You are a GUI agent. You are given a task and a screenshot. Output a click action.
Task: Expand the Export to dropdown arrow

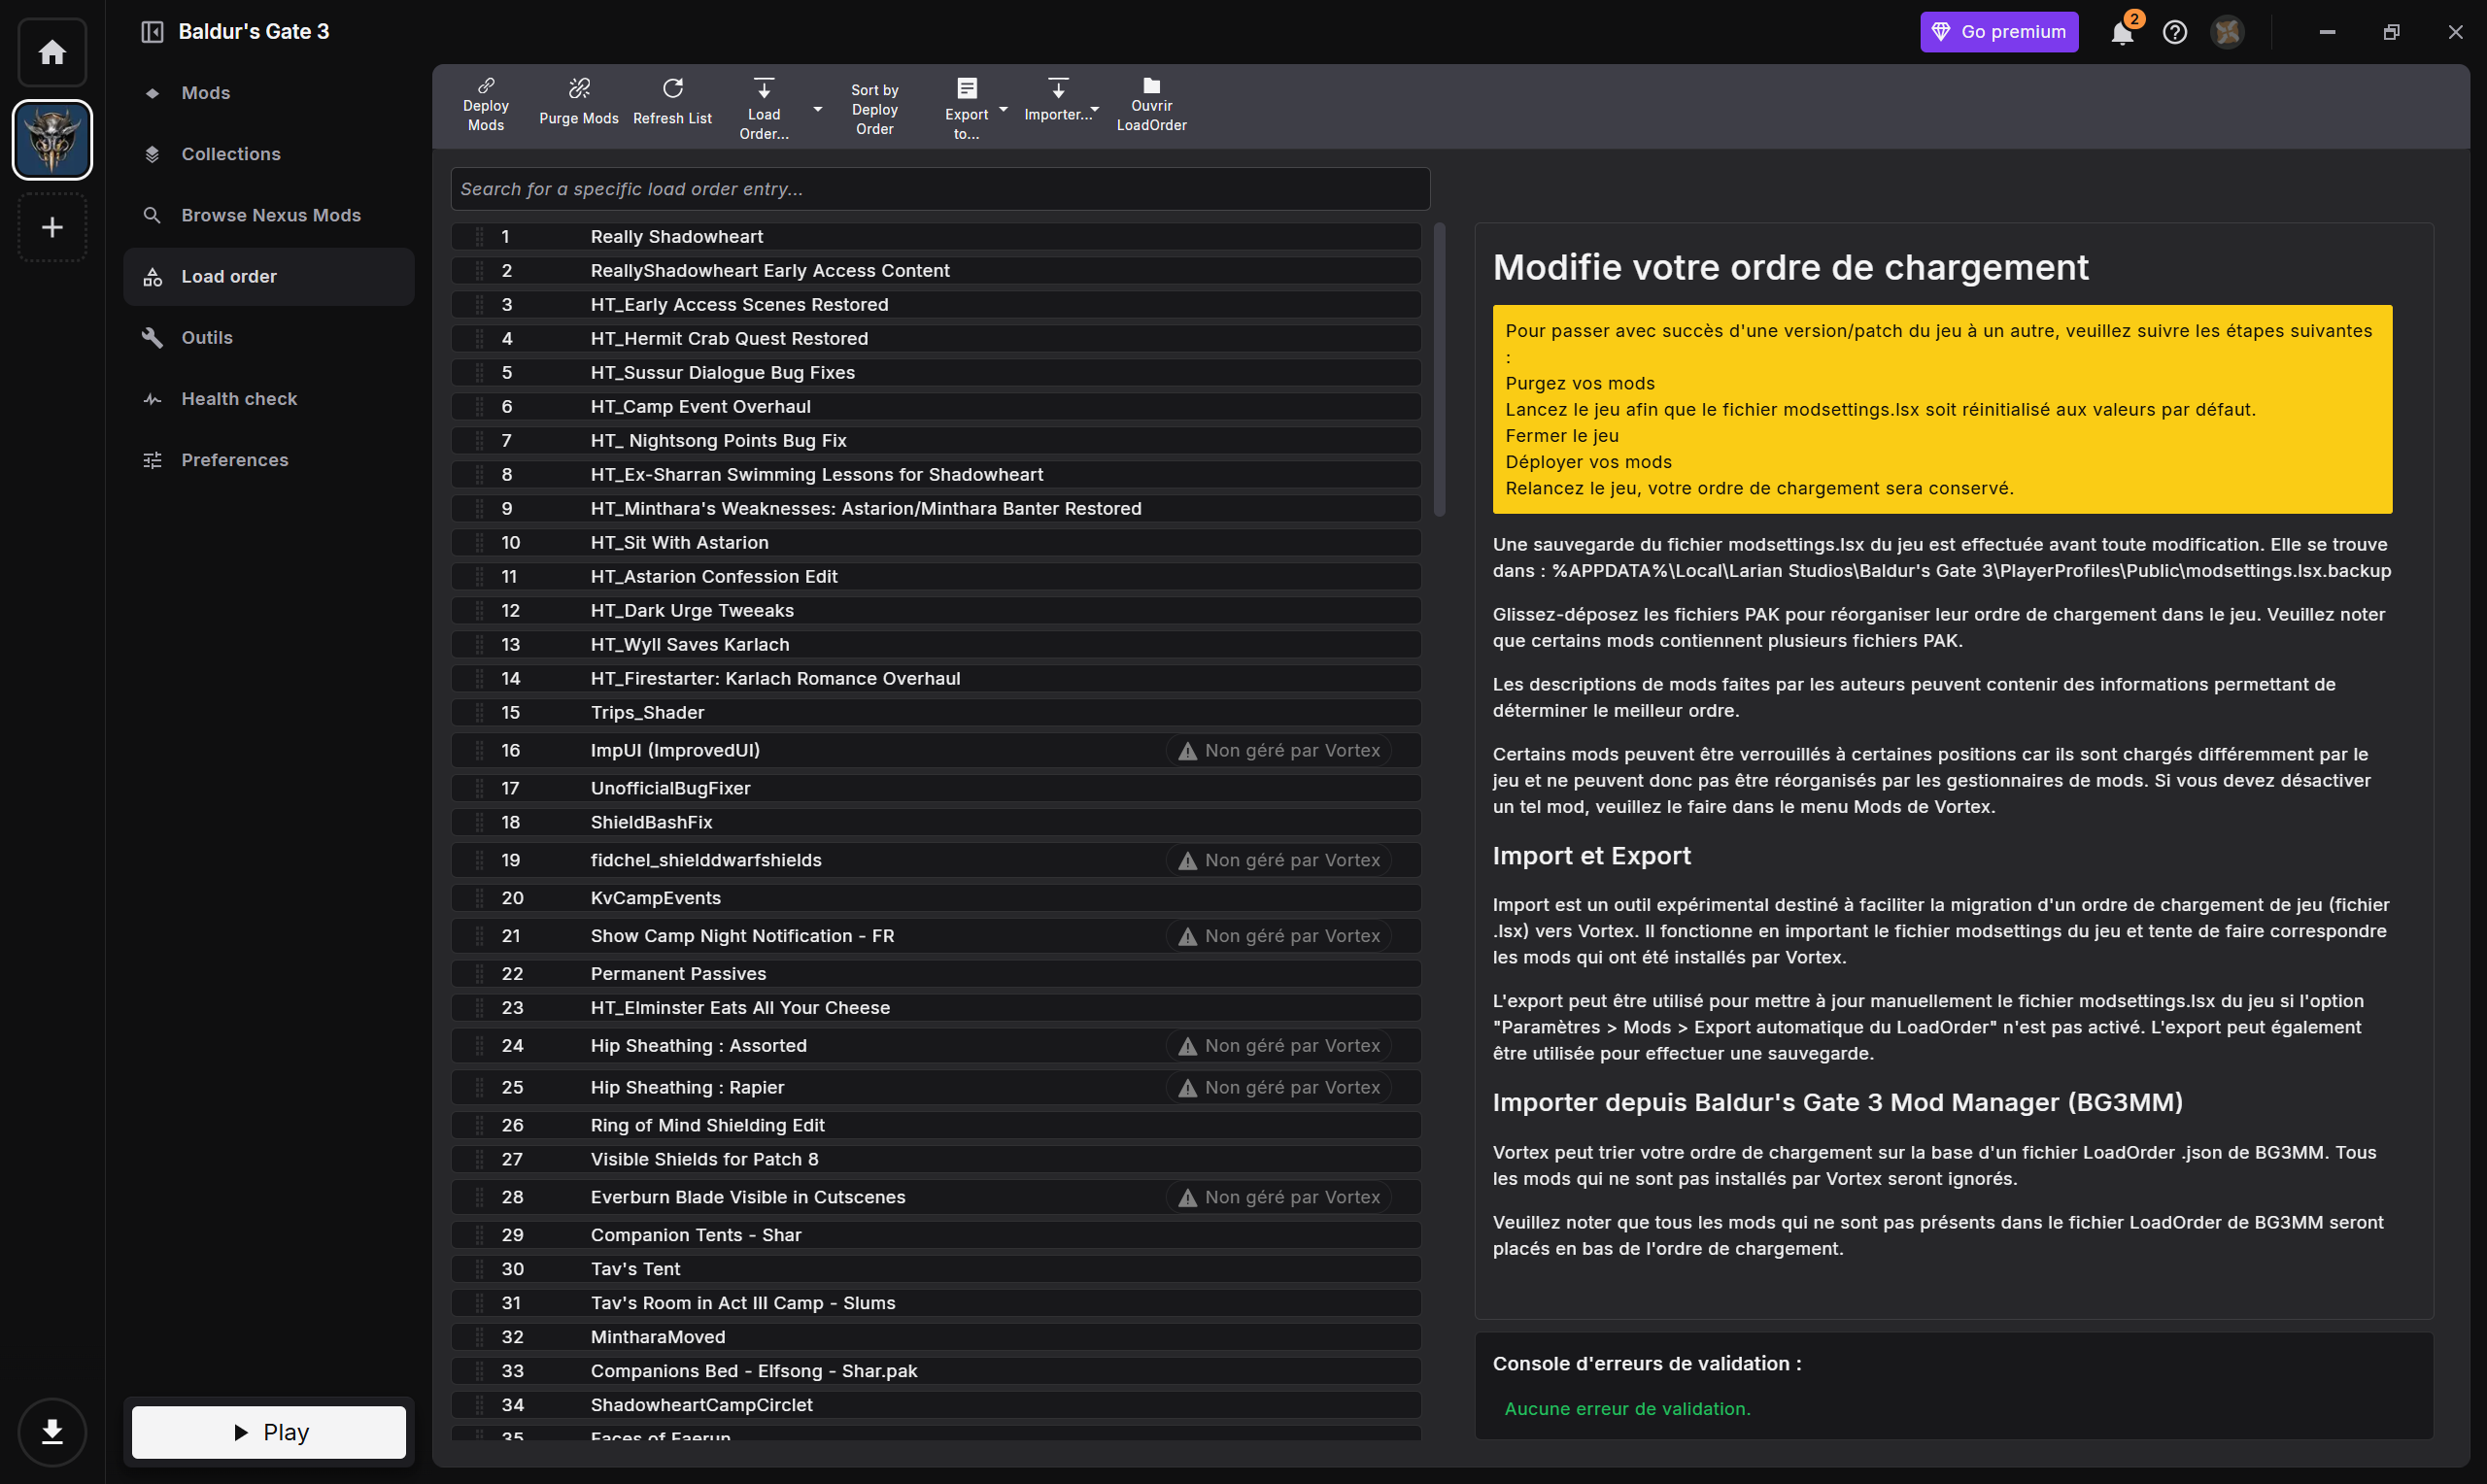[x=1003, y=109]
